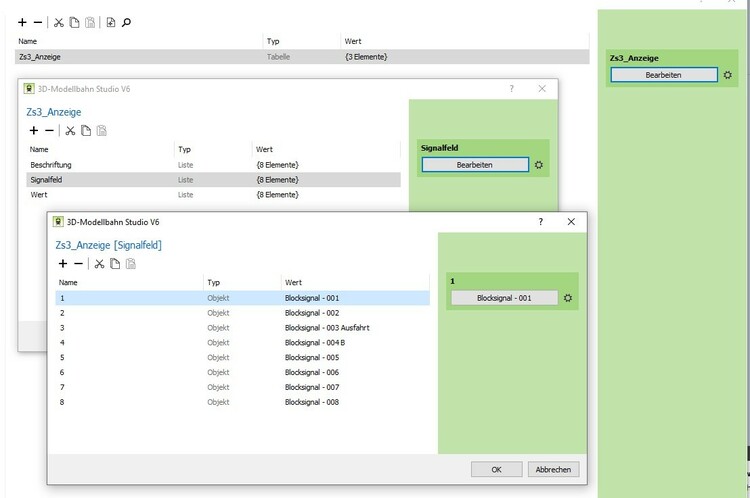
Task: Select the Blocksignal - 007 row
Action: [x=243, y=387]
